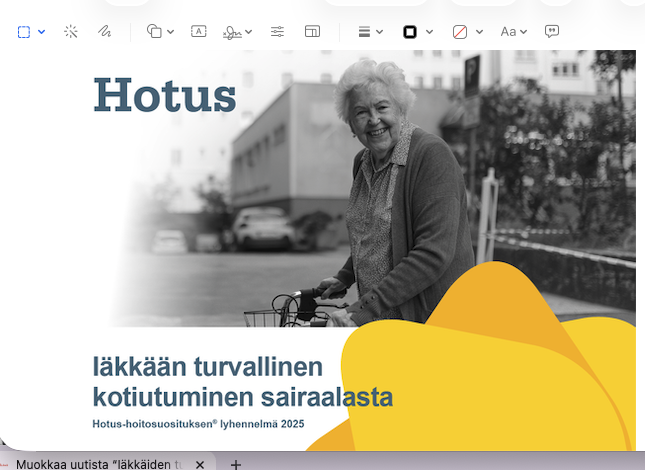Screen dimensions: 645x470
Task: Open the Border Color dropdown chevron
Action: pos(429,32)
